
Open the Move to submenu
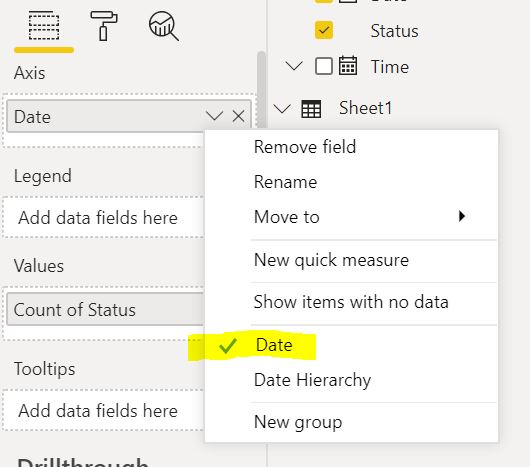pyautogui.click(x=352, y=217)
